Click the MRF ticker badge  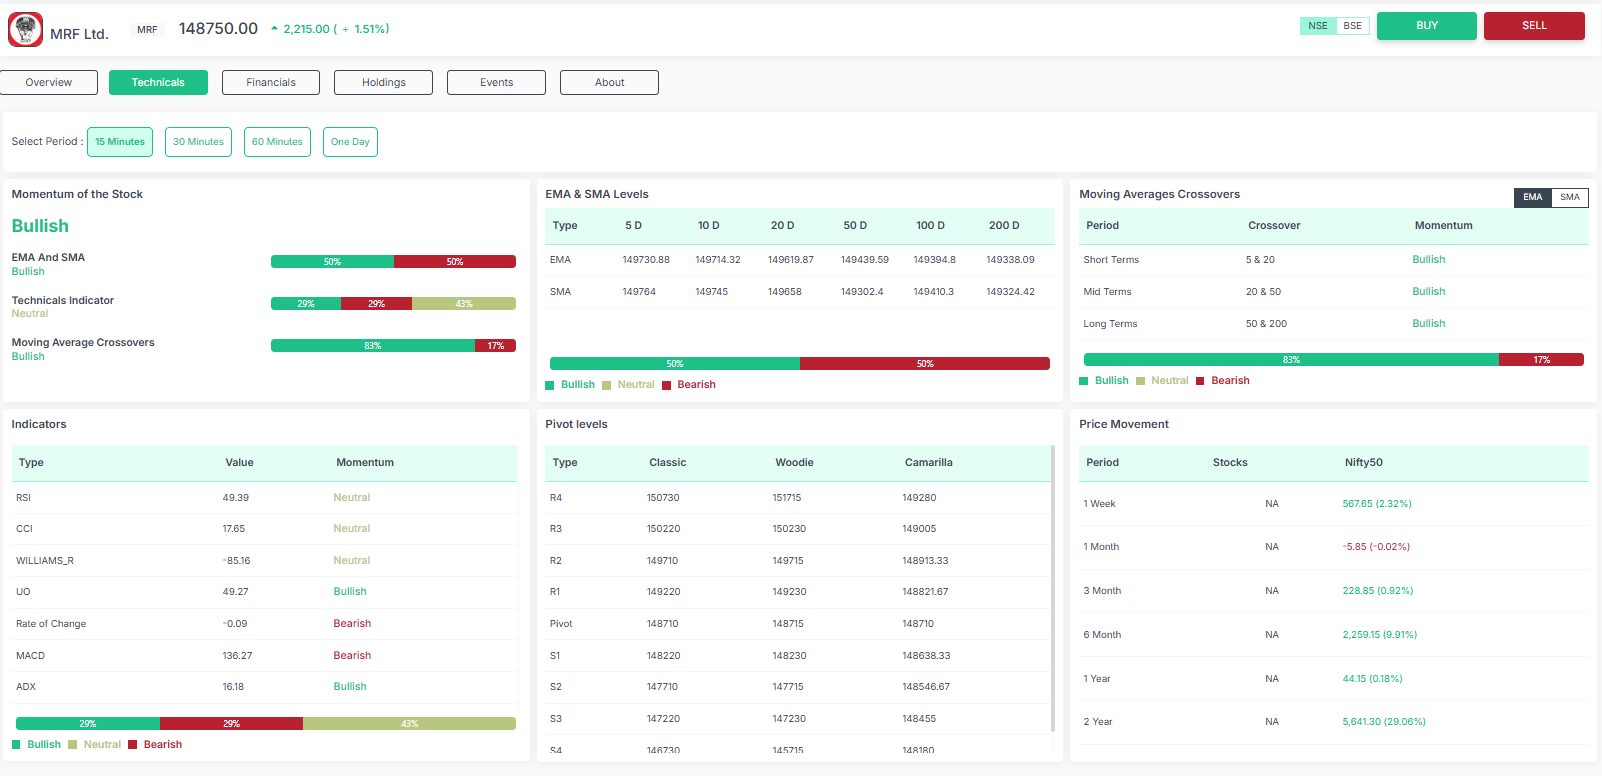pyautogui.click(x=147, y=30)
